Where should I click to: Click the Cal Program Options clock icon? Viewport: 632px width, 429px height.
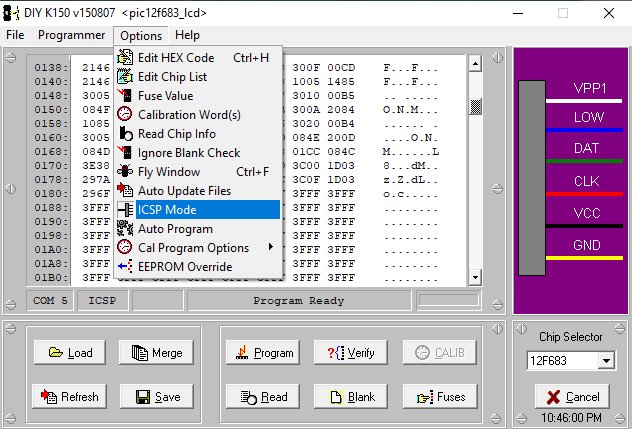125,247
